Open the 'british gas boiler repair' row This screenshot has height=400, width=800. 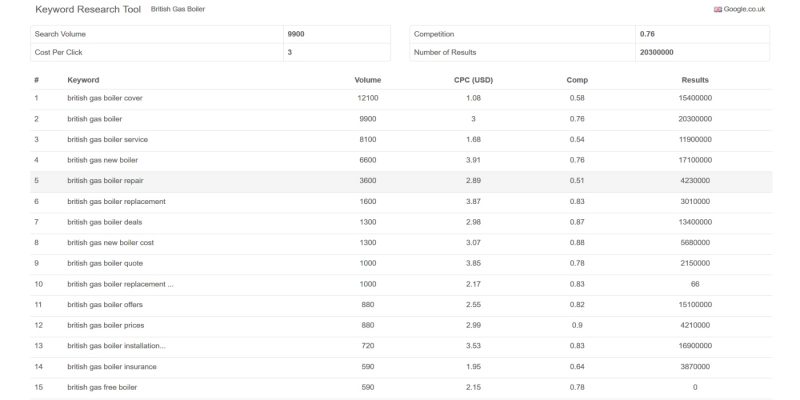tap(105, 181)
